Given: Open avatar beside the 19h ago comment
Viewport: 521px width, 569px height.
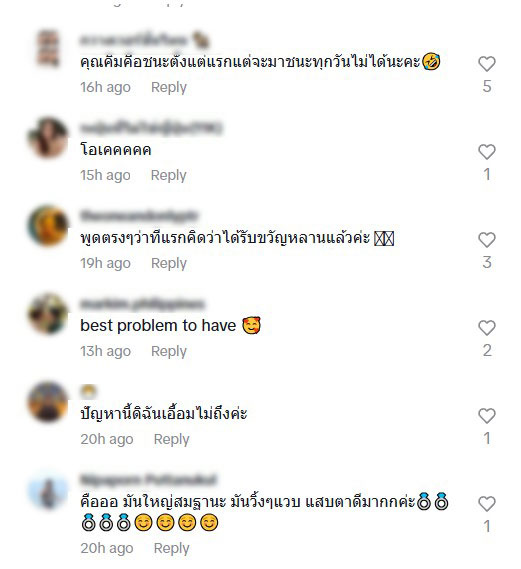Looking at the screenshot, I should (x=48, y=225).
